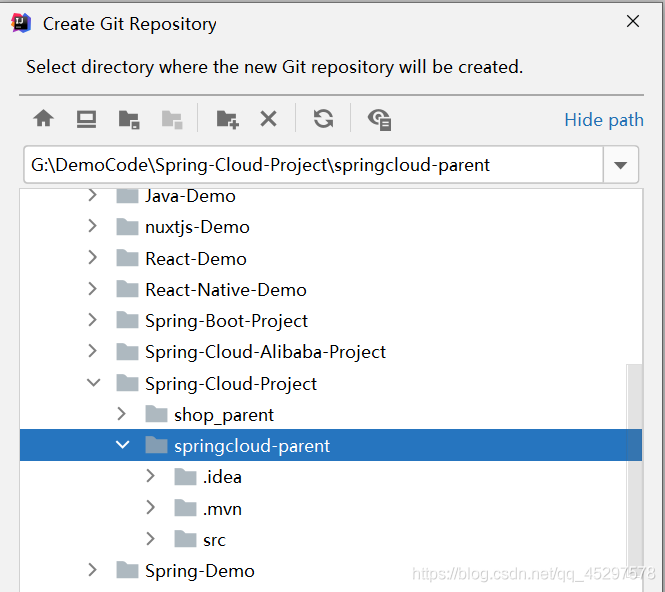Click the Delete (X) toolbar icon
665x592 pixels.
tap(268, 119)
